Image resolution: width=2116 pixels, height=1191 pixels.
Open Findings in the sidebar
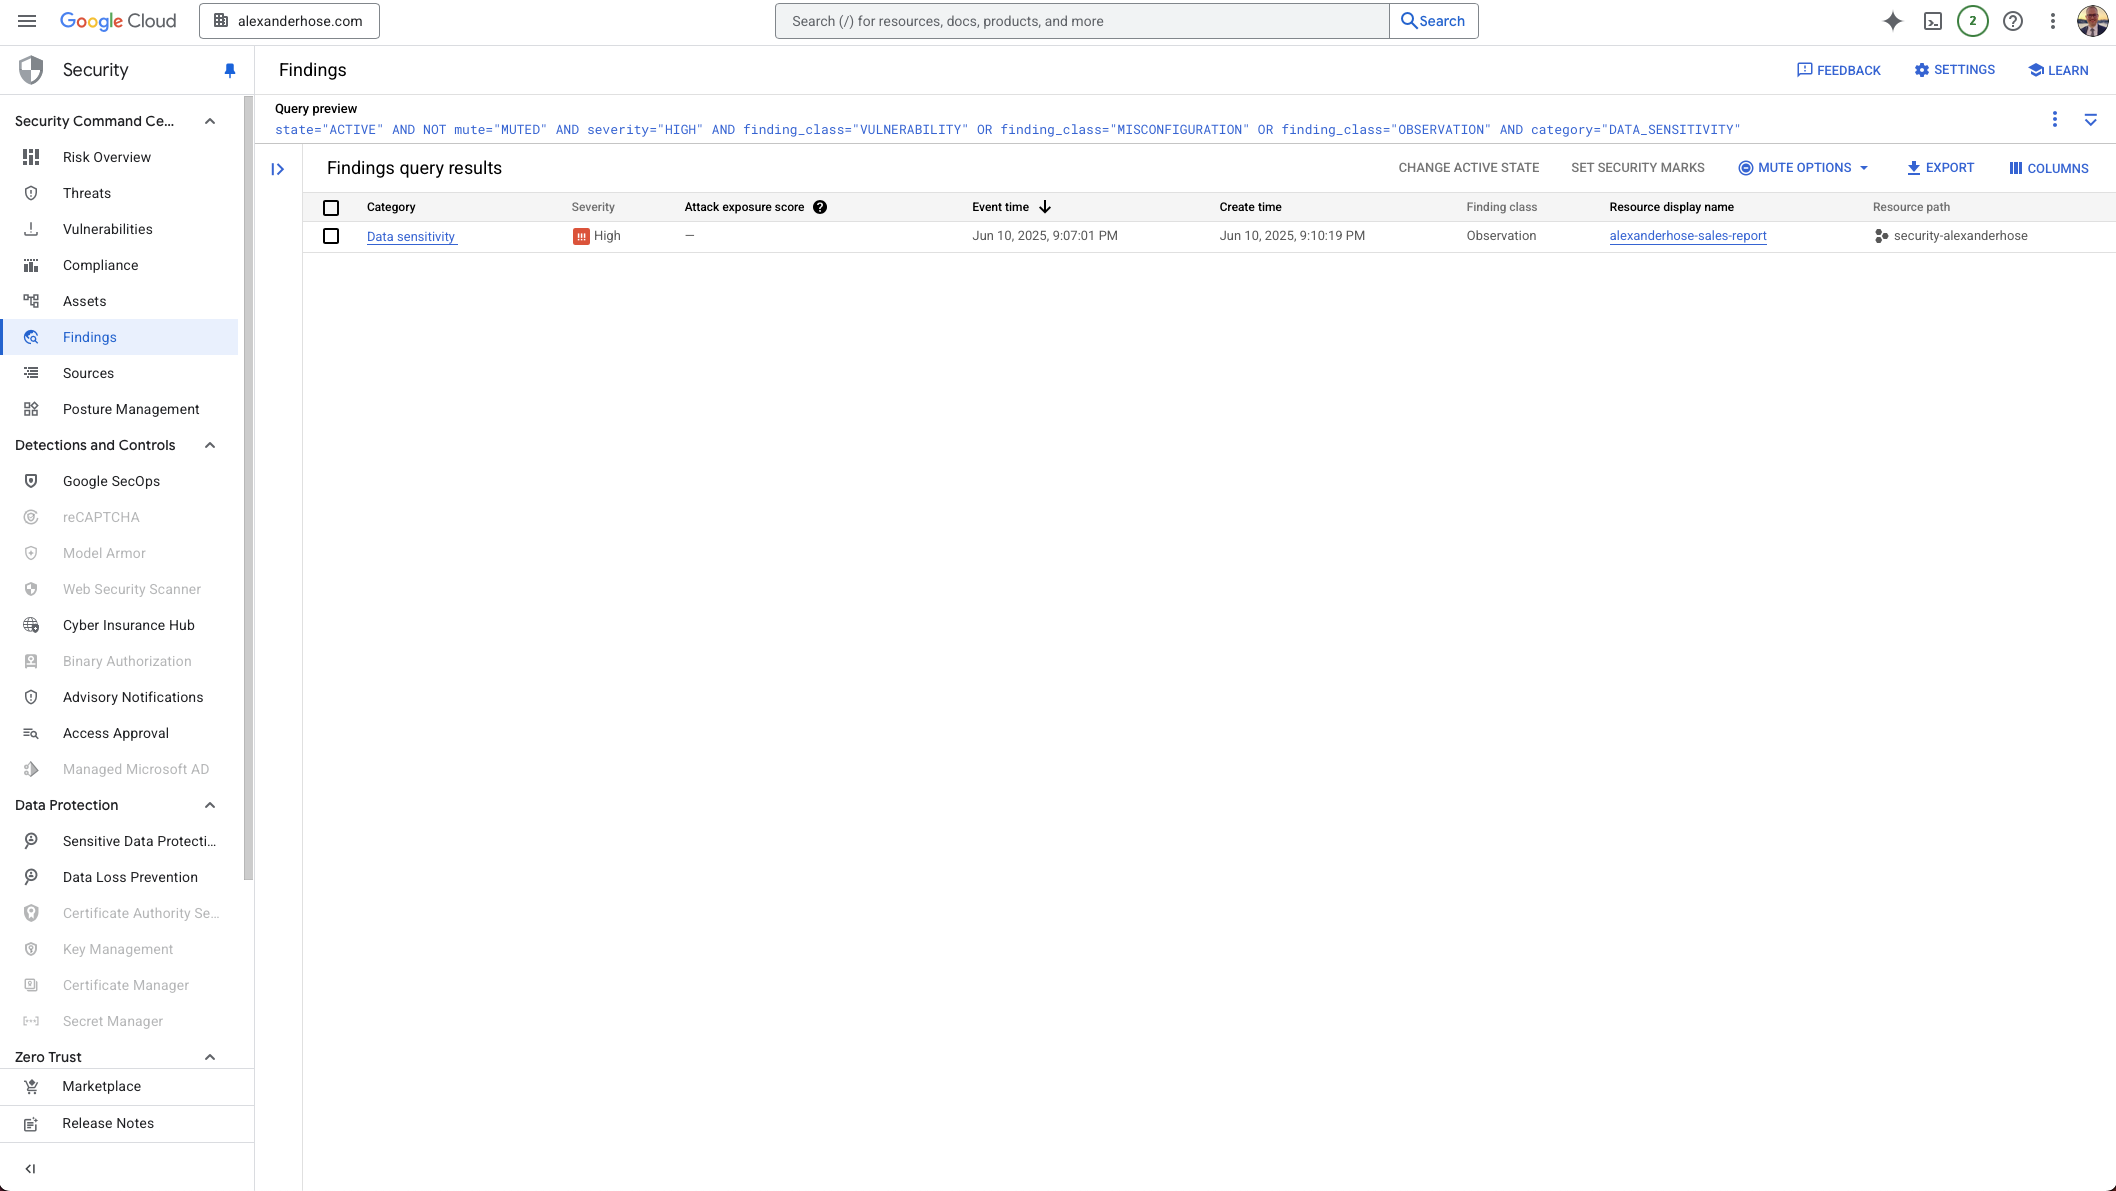click(120, 337)
